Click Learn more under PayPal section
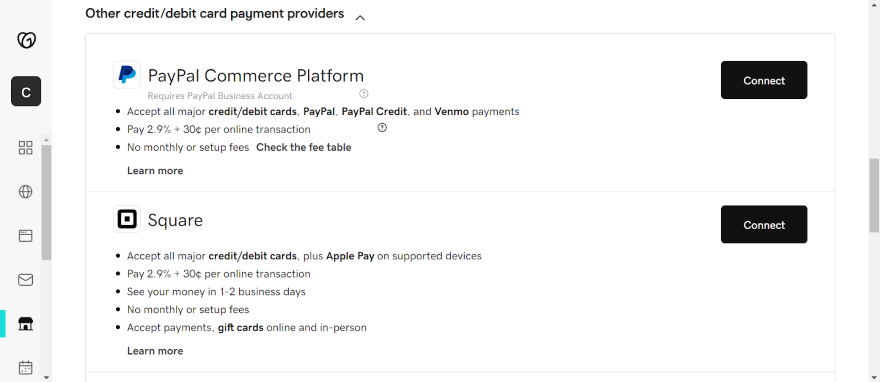Viewport: 880px width, 382px height. (x=155, y=171)
